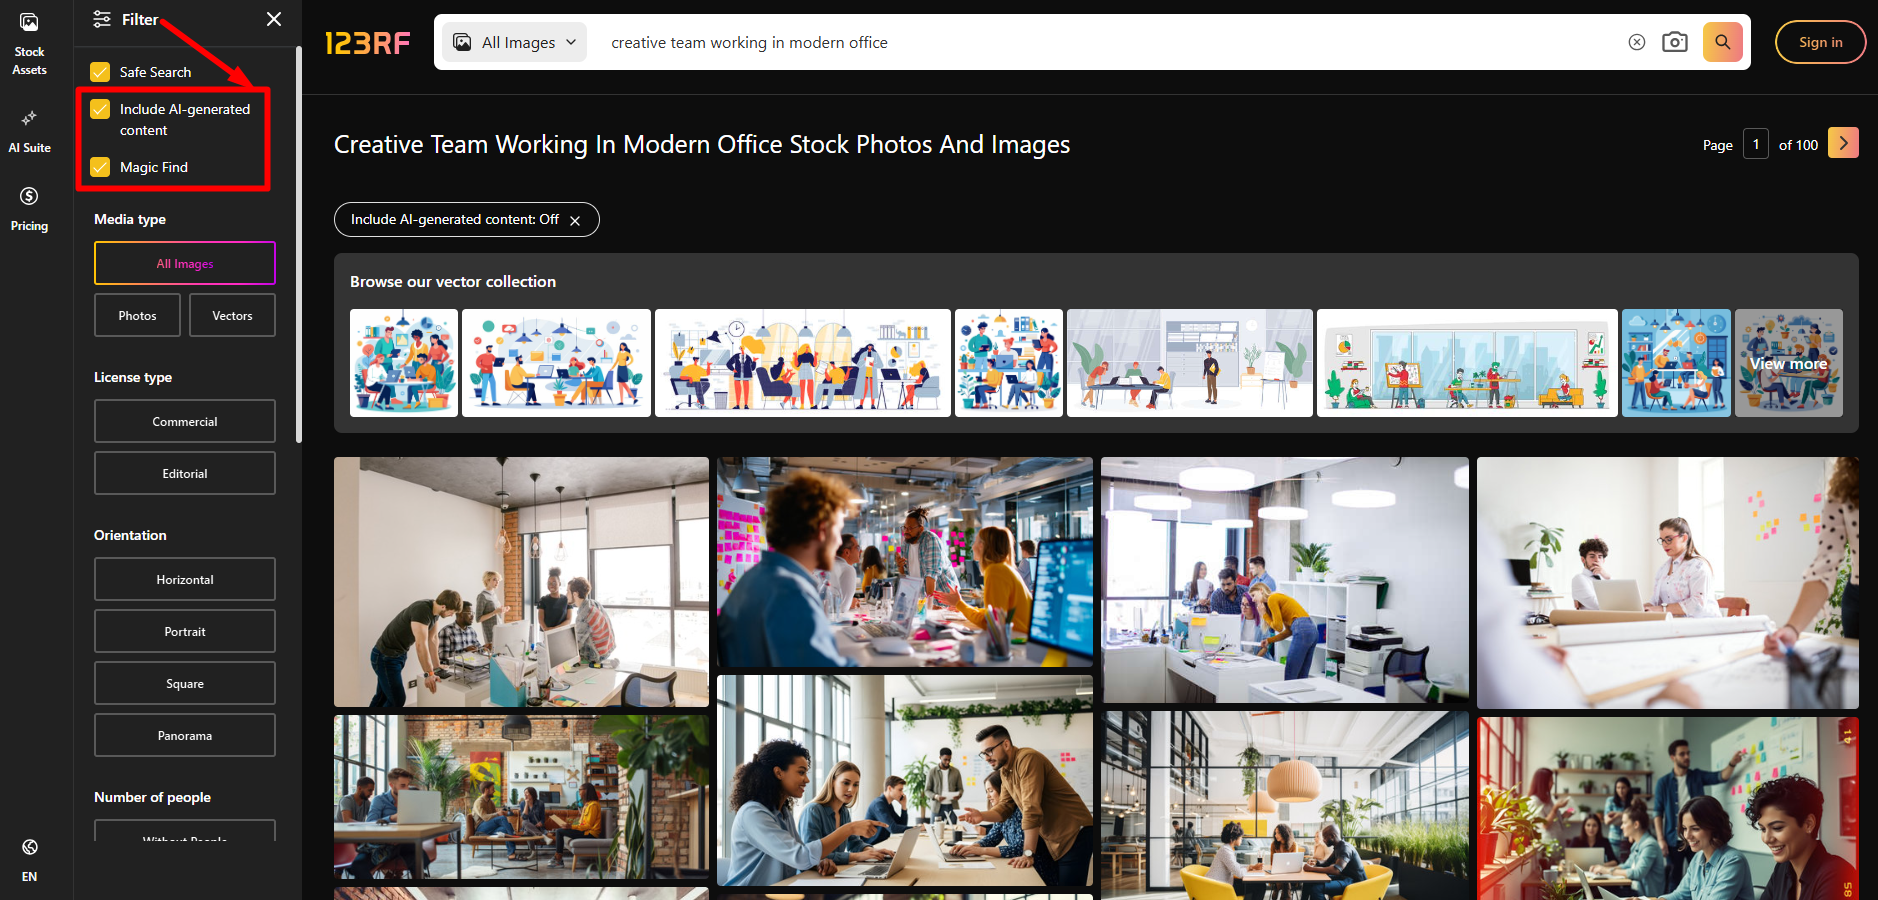The height and width of the screenshot is (900, 1878).
Task: Expand the All Images dropdown
Action: click(515, 42)
